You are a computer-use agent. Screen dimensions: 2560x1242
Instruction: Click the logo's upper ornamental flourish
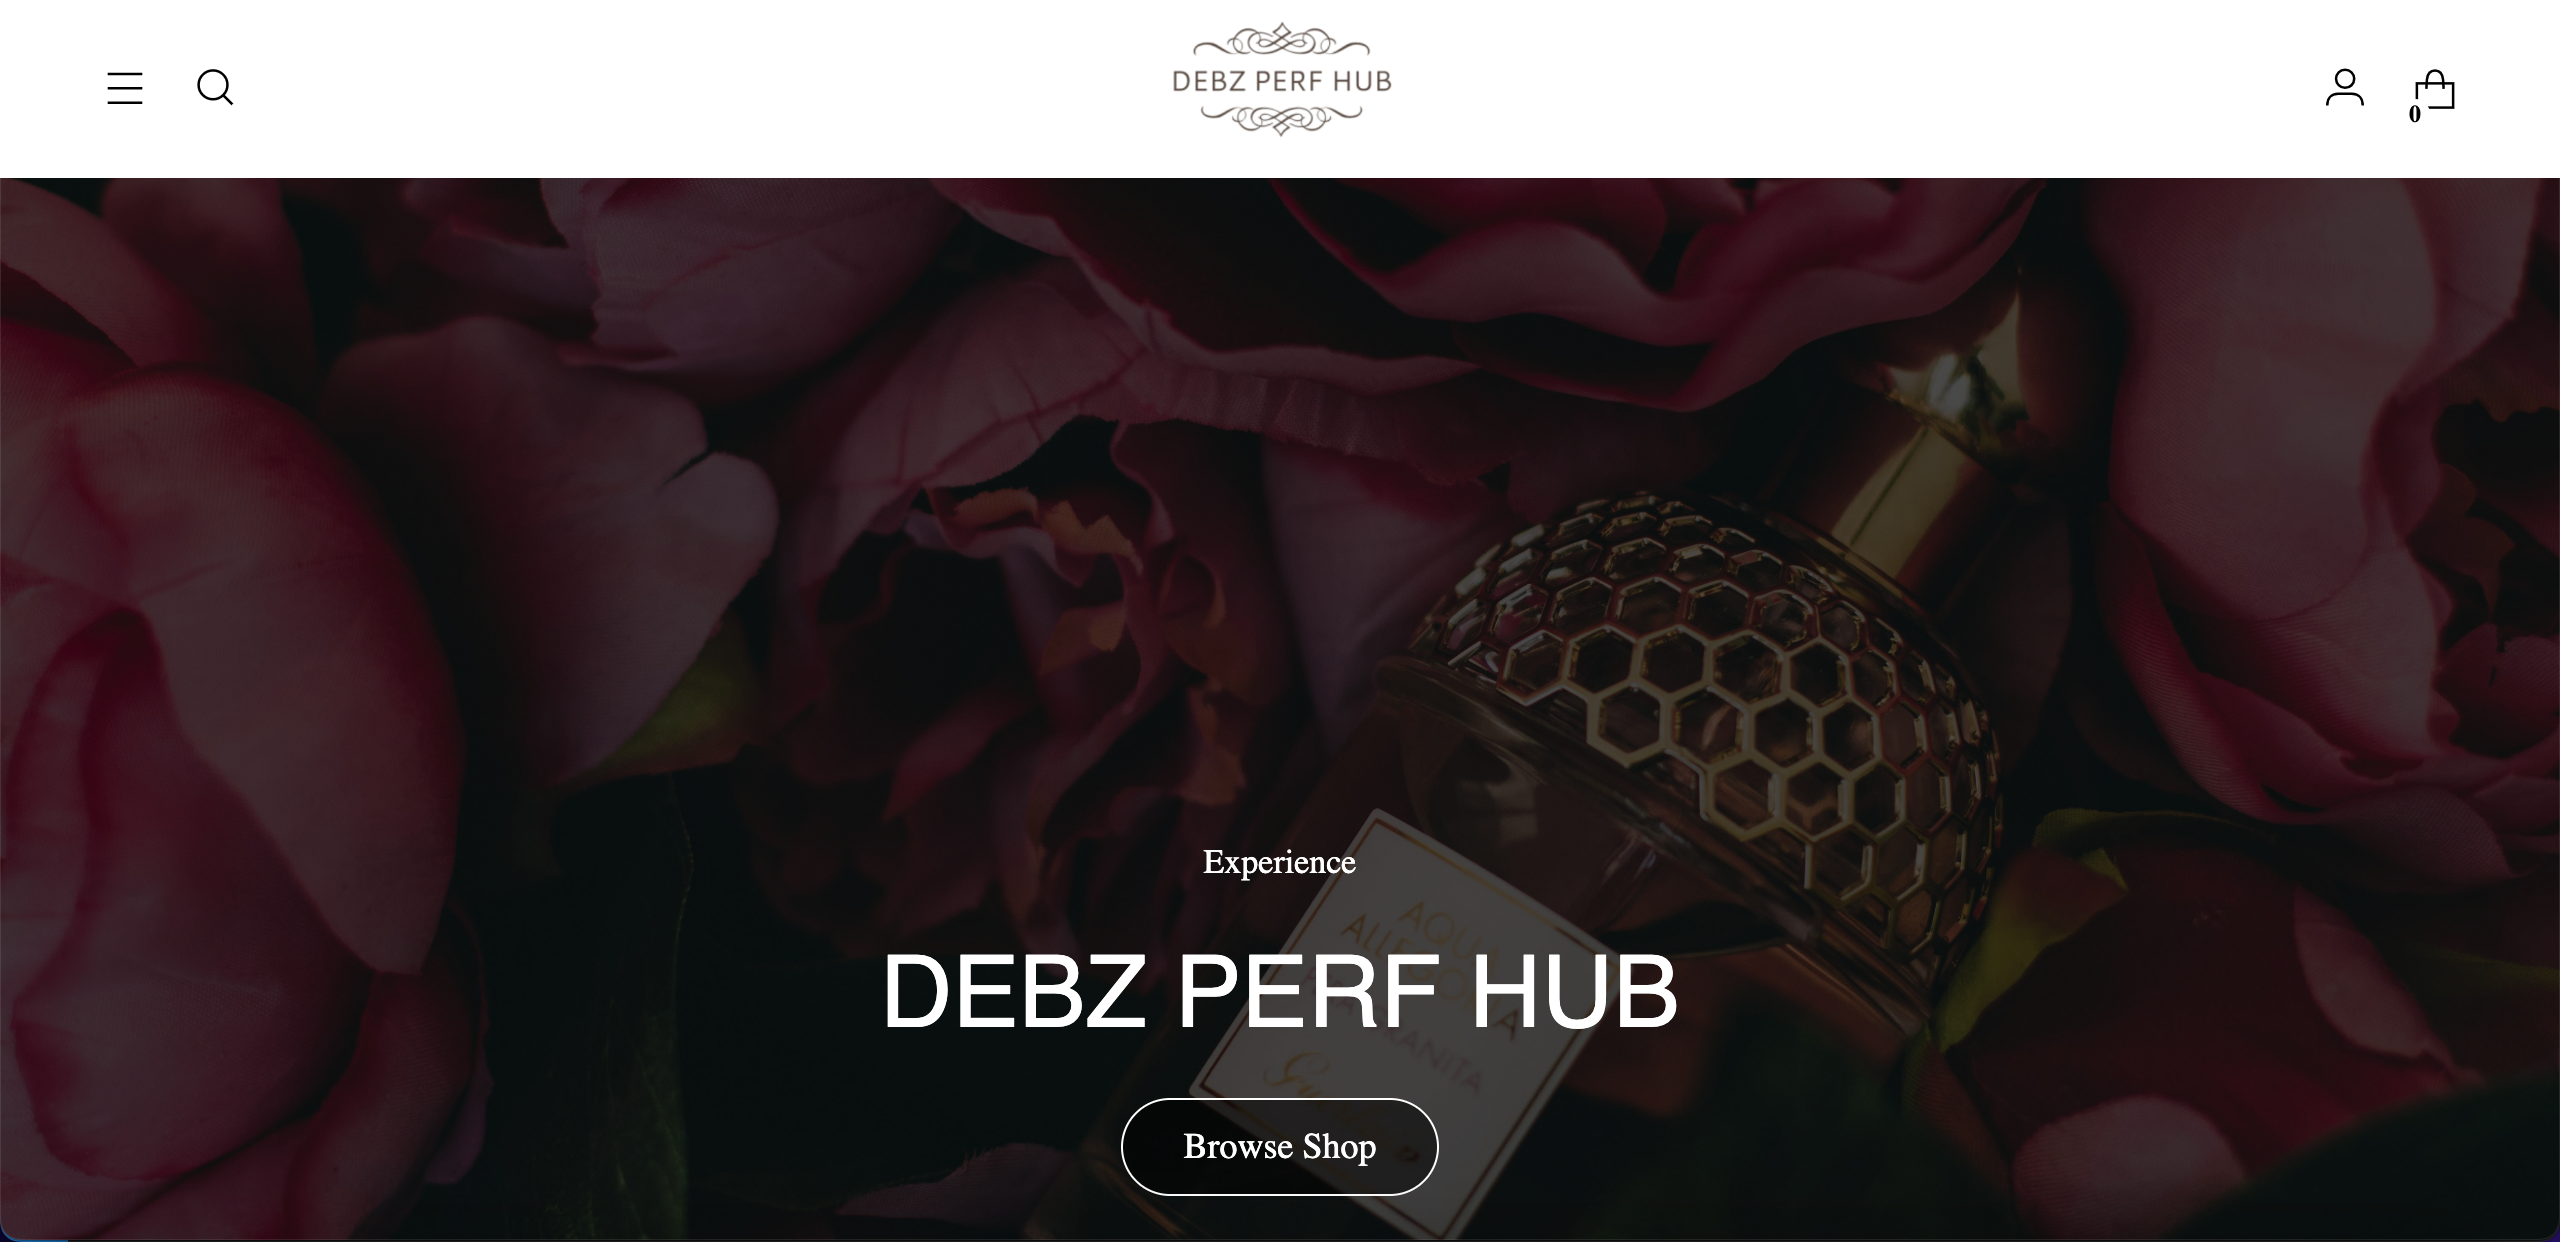pyautogui.click(x=1281, y=42)
